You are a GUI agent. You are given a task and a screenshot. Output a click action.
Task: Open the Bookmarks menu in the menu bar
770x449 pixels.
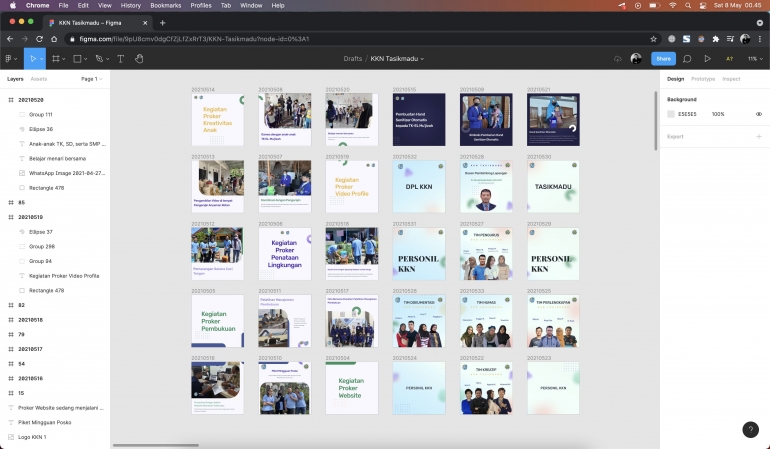[165, 5]
